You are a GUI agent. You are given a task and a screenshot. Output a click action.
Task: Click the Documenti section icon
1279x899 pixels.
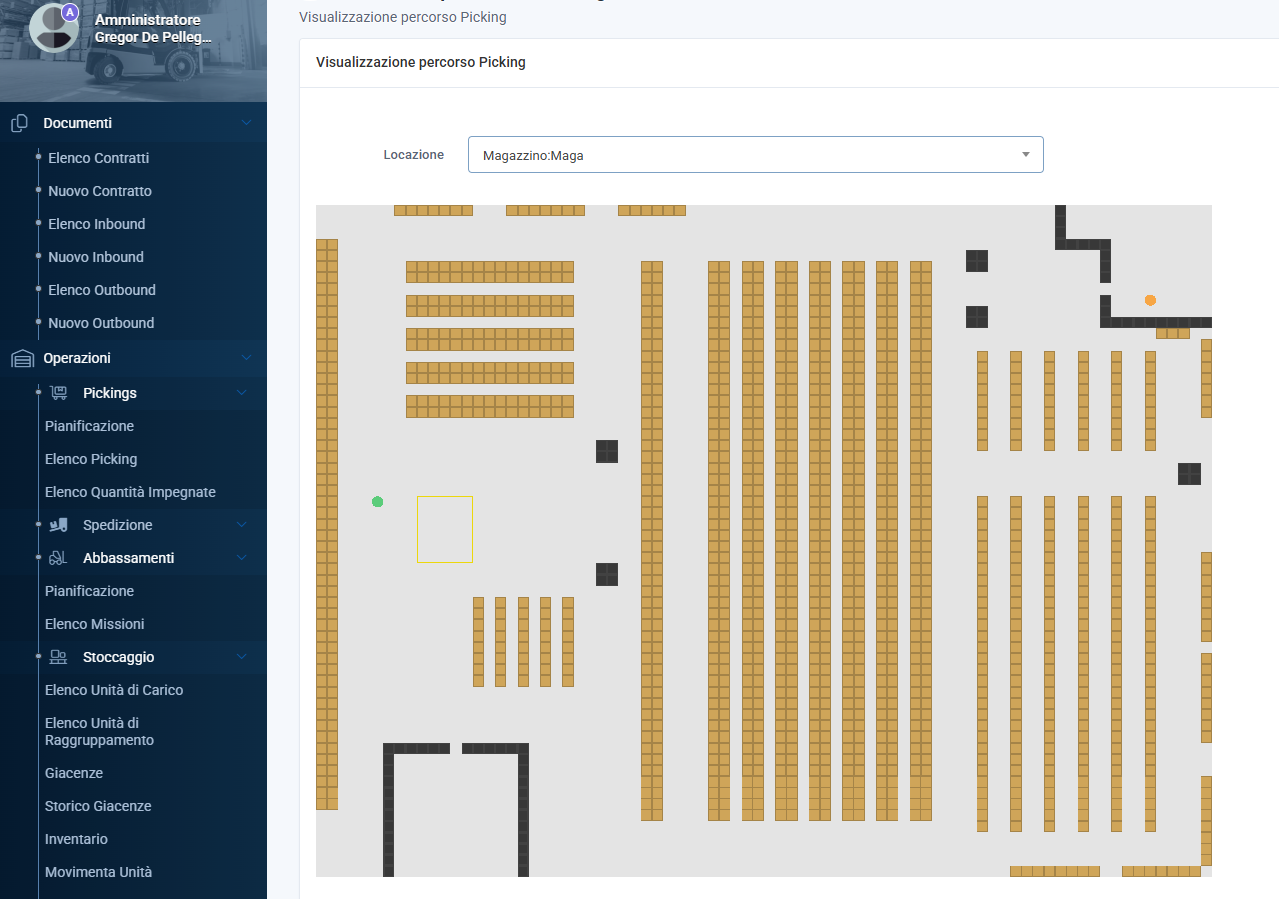pos(19,123)
